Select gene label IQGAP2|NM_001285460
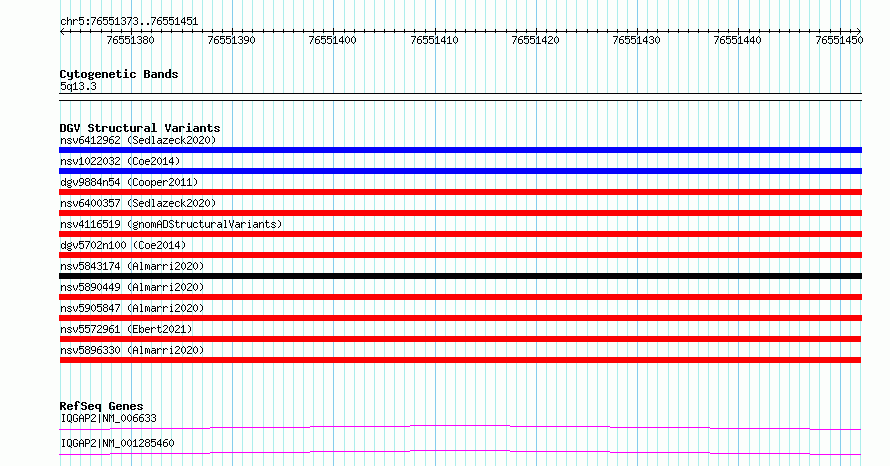Screen dimensions: 890x466 pos(117,443)
